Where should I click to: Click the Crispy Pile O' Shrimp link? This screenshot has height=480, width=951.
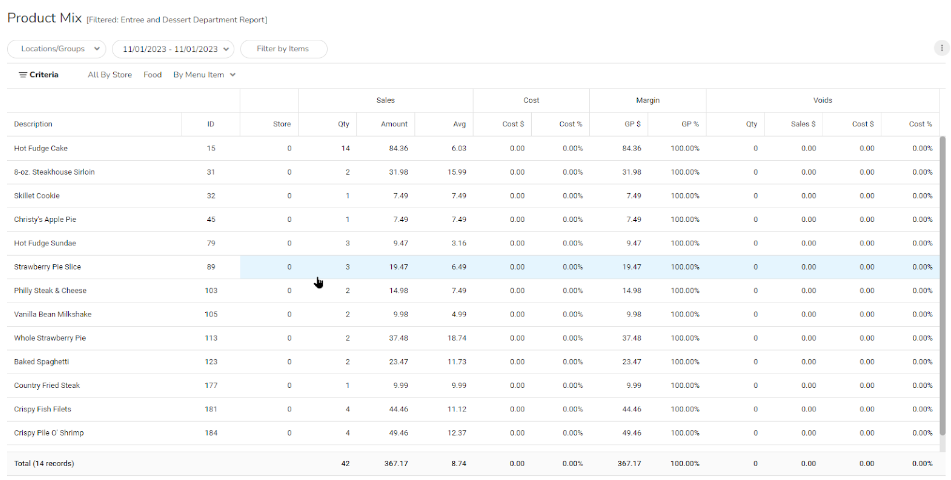click(48, 432)
